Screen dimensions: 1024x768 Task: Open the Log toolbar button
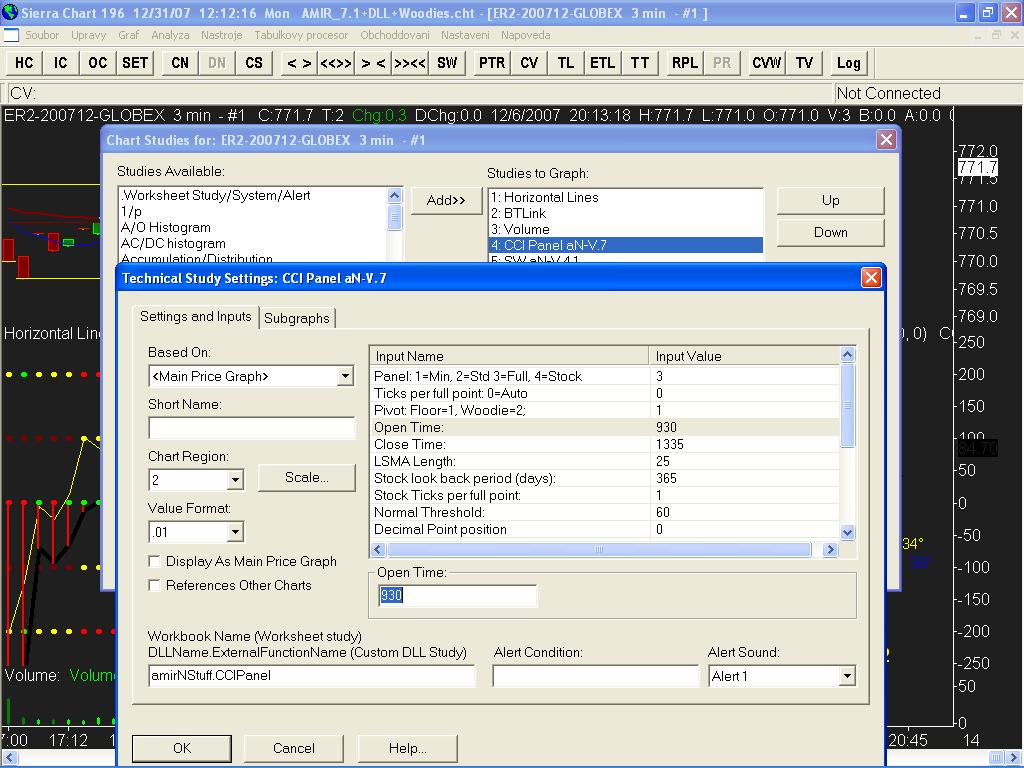pyautogui.click(x=848, y=62)
